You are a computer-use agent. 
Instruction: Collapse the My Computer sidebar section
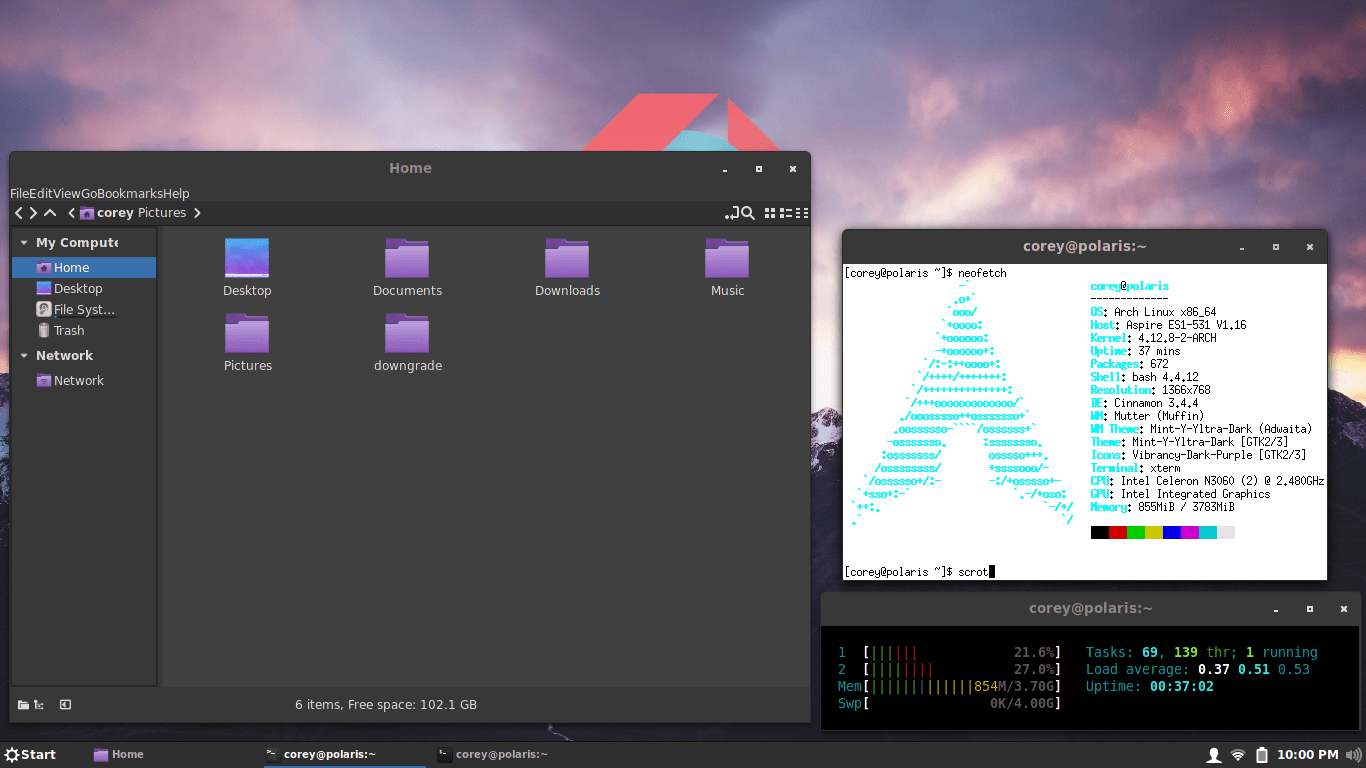tap(24, 243)
